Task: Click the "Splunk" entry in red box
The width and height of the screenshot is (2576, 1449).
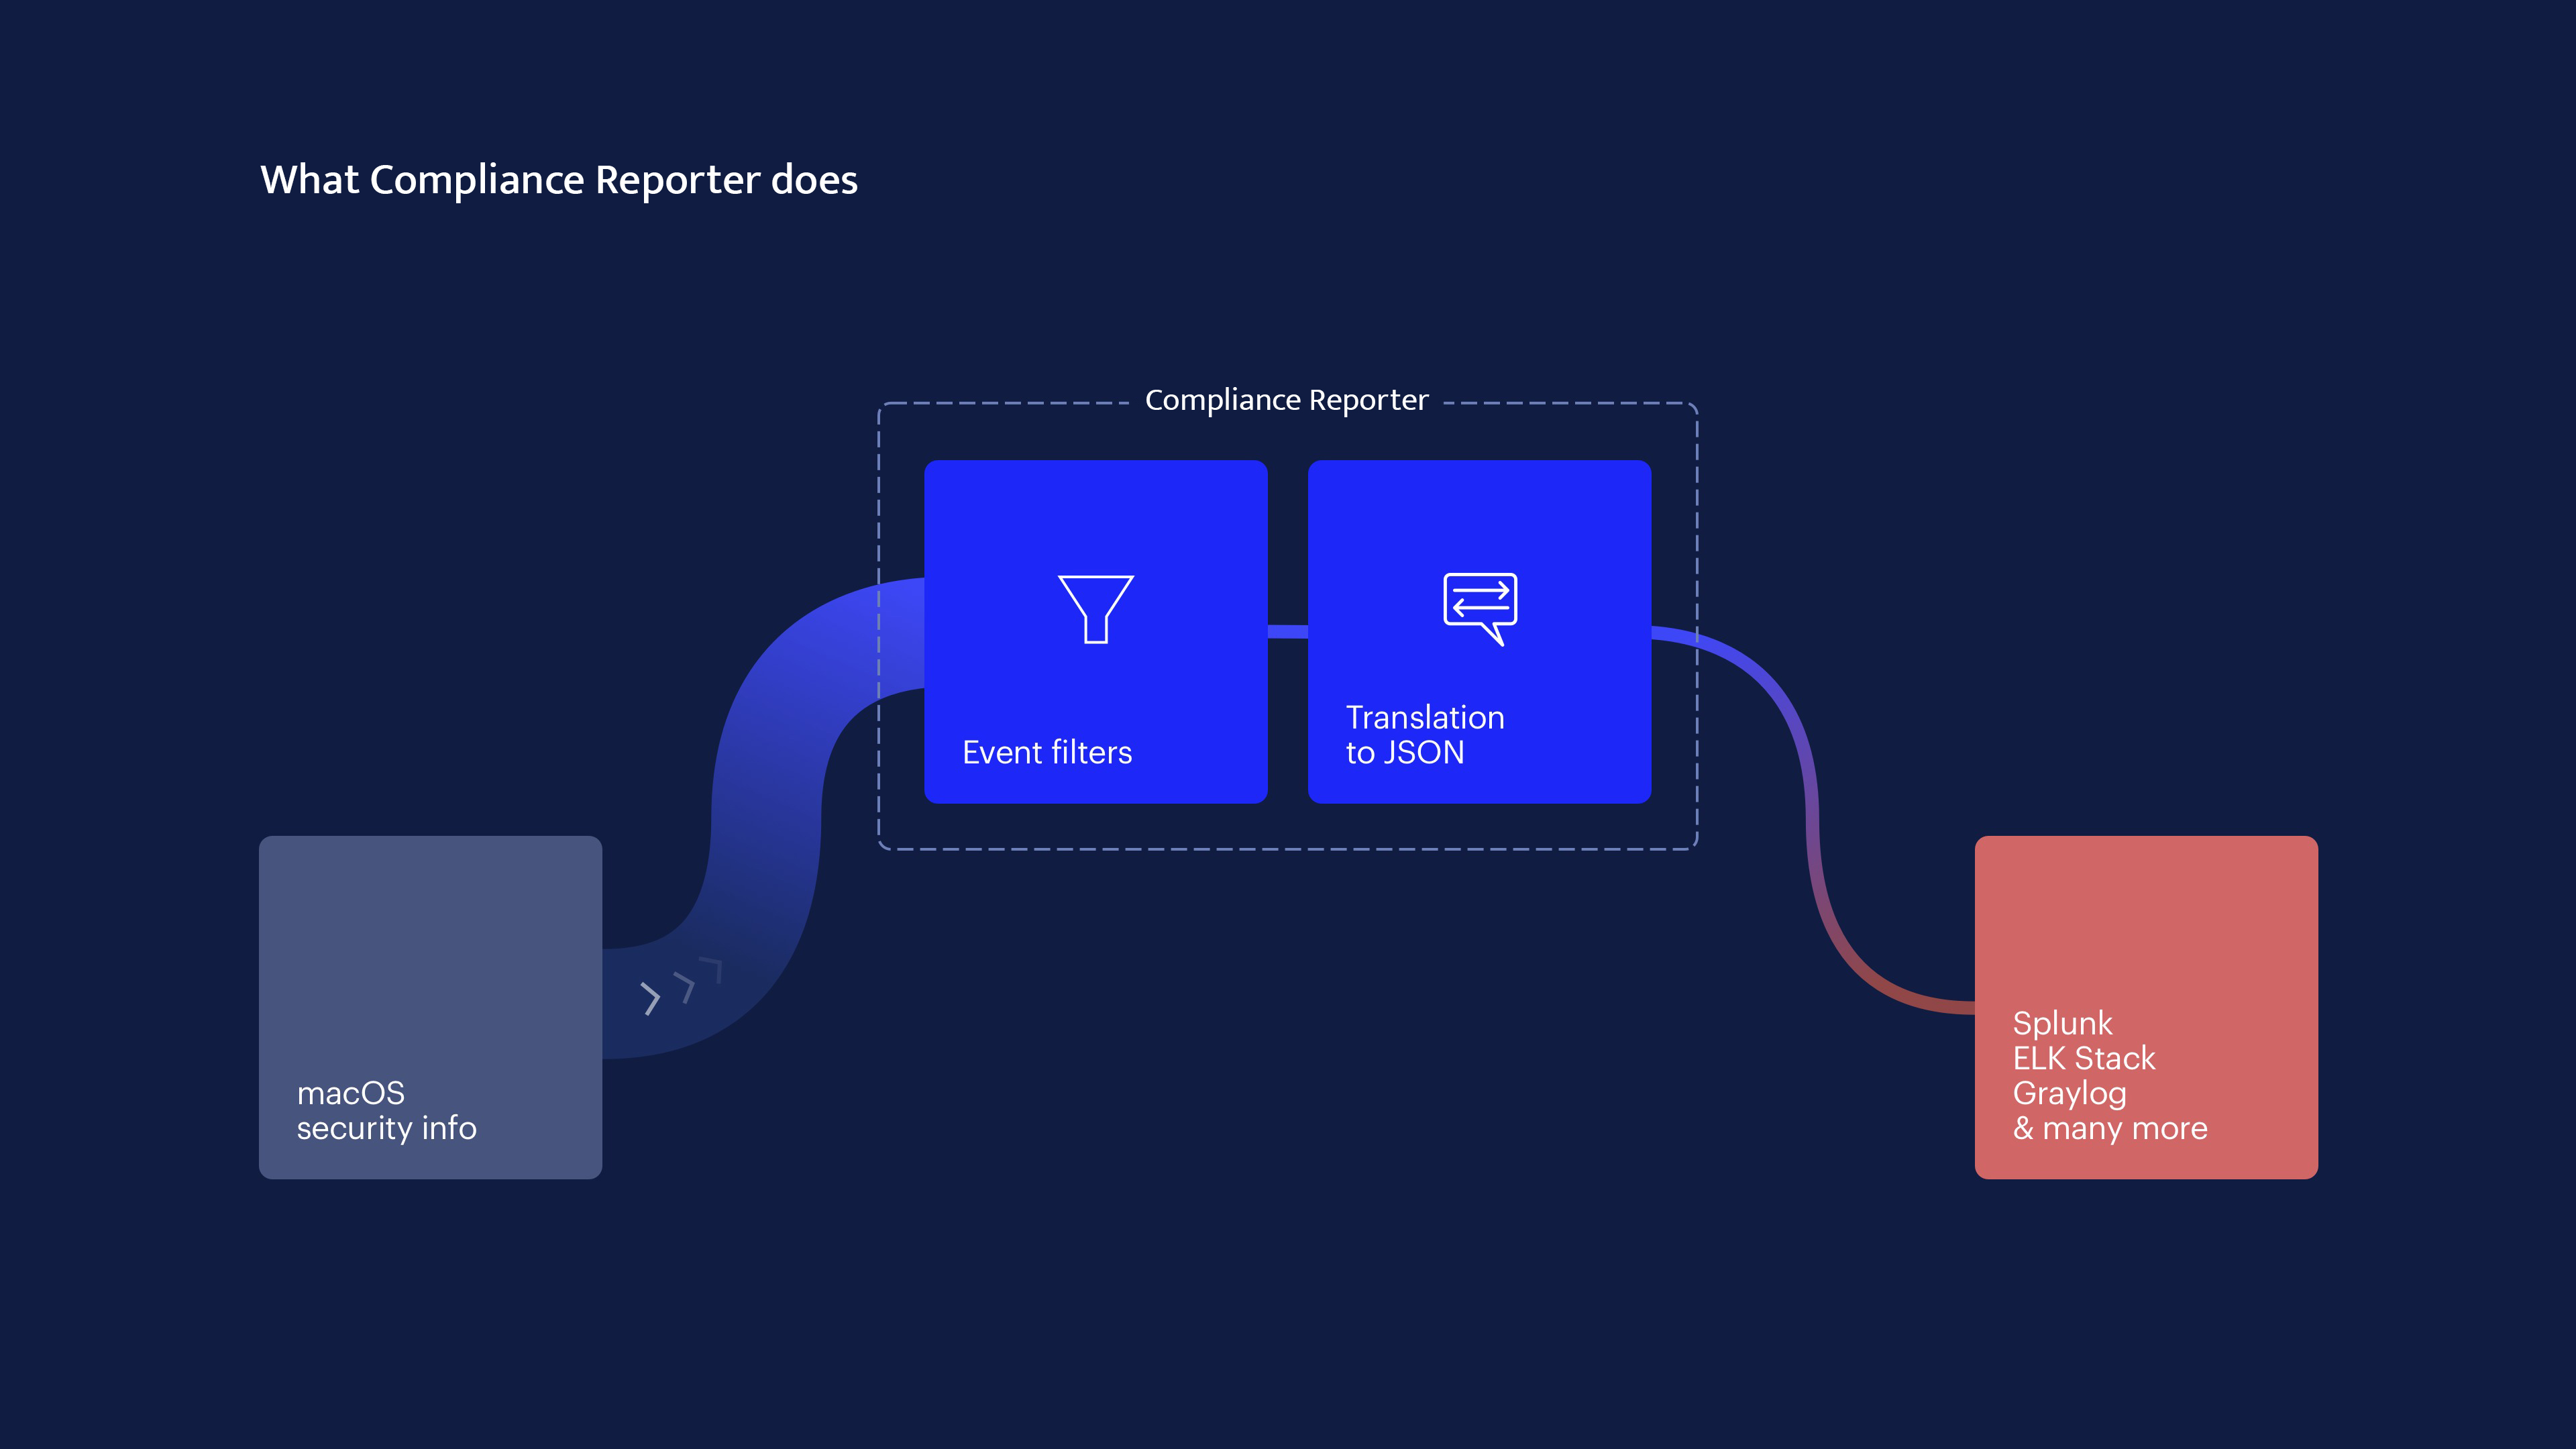Action: coord(2062,1023)
